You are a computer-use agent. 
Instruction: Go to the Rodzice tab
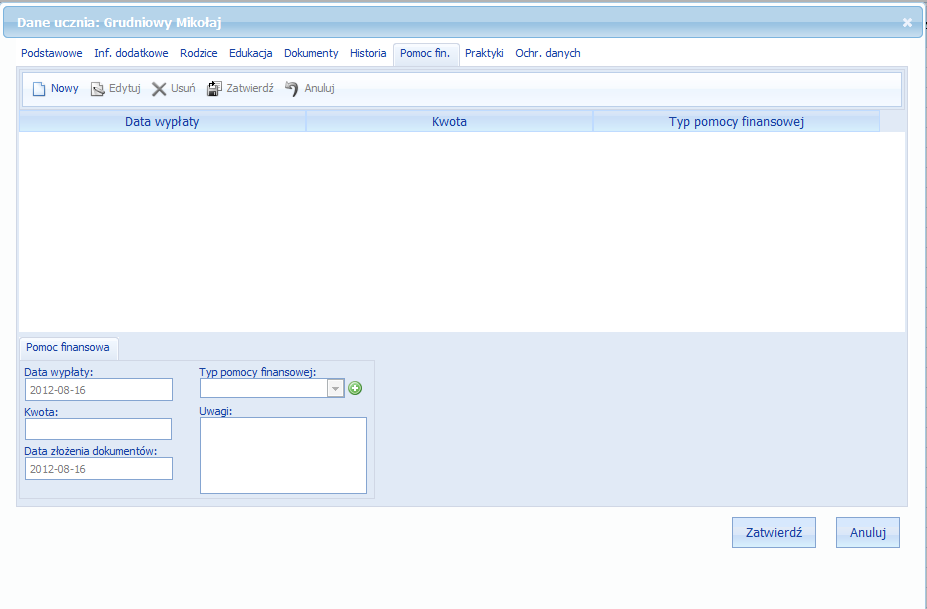[x=199, y=53]
